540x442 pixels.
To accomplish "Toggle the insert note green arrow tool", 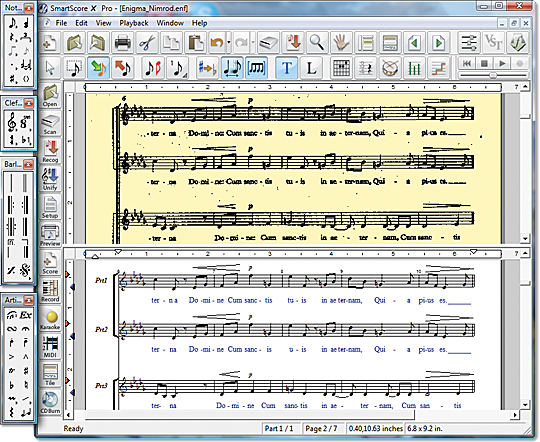I will click(98, 68).
